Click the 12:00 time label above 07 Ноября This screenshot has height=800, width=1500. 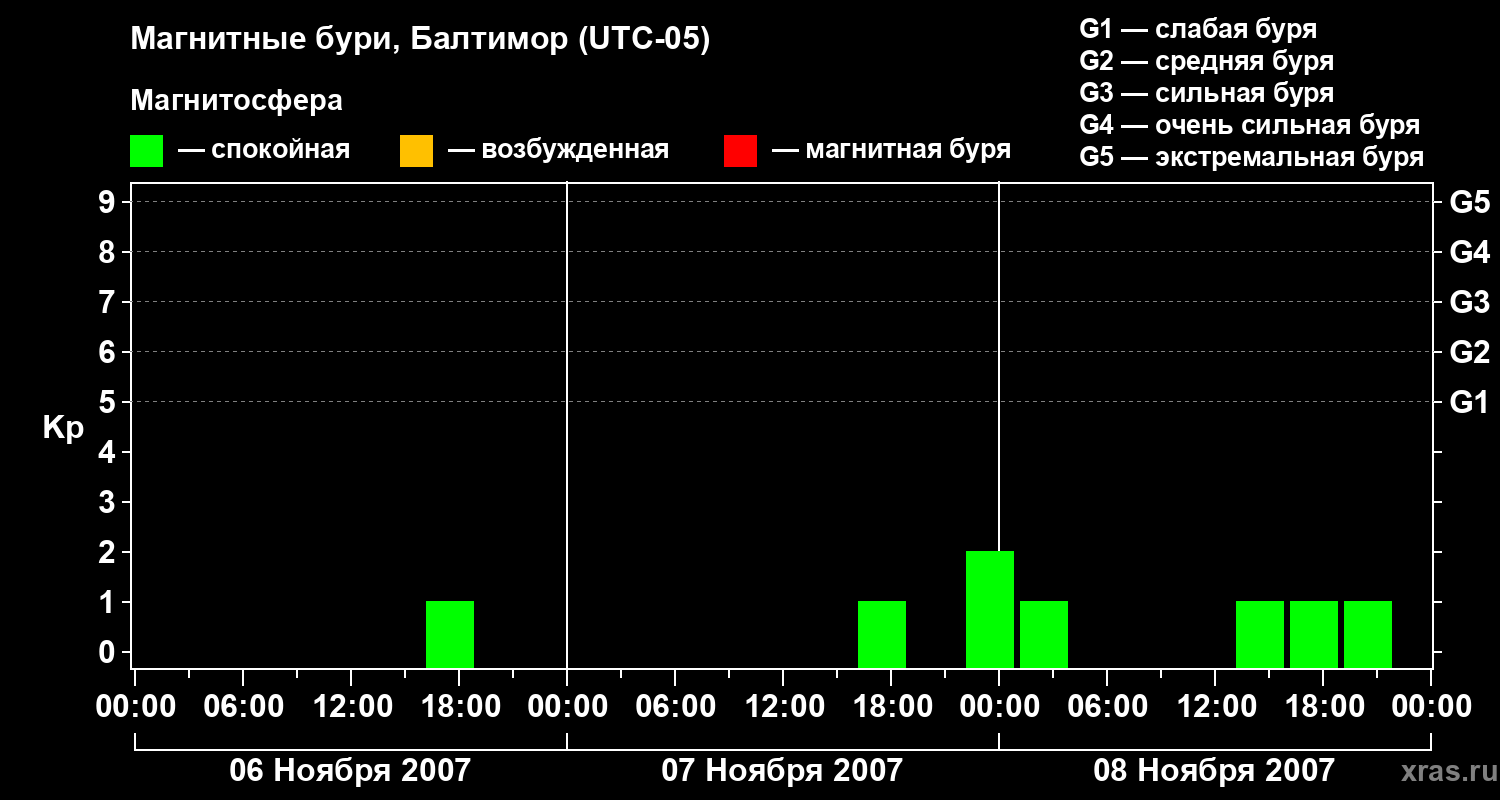pos(783,706)
